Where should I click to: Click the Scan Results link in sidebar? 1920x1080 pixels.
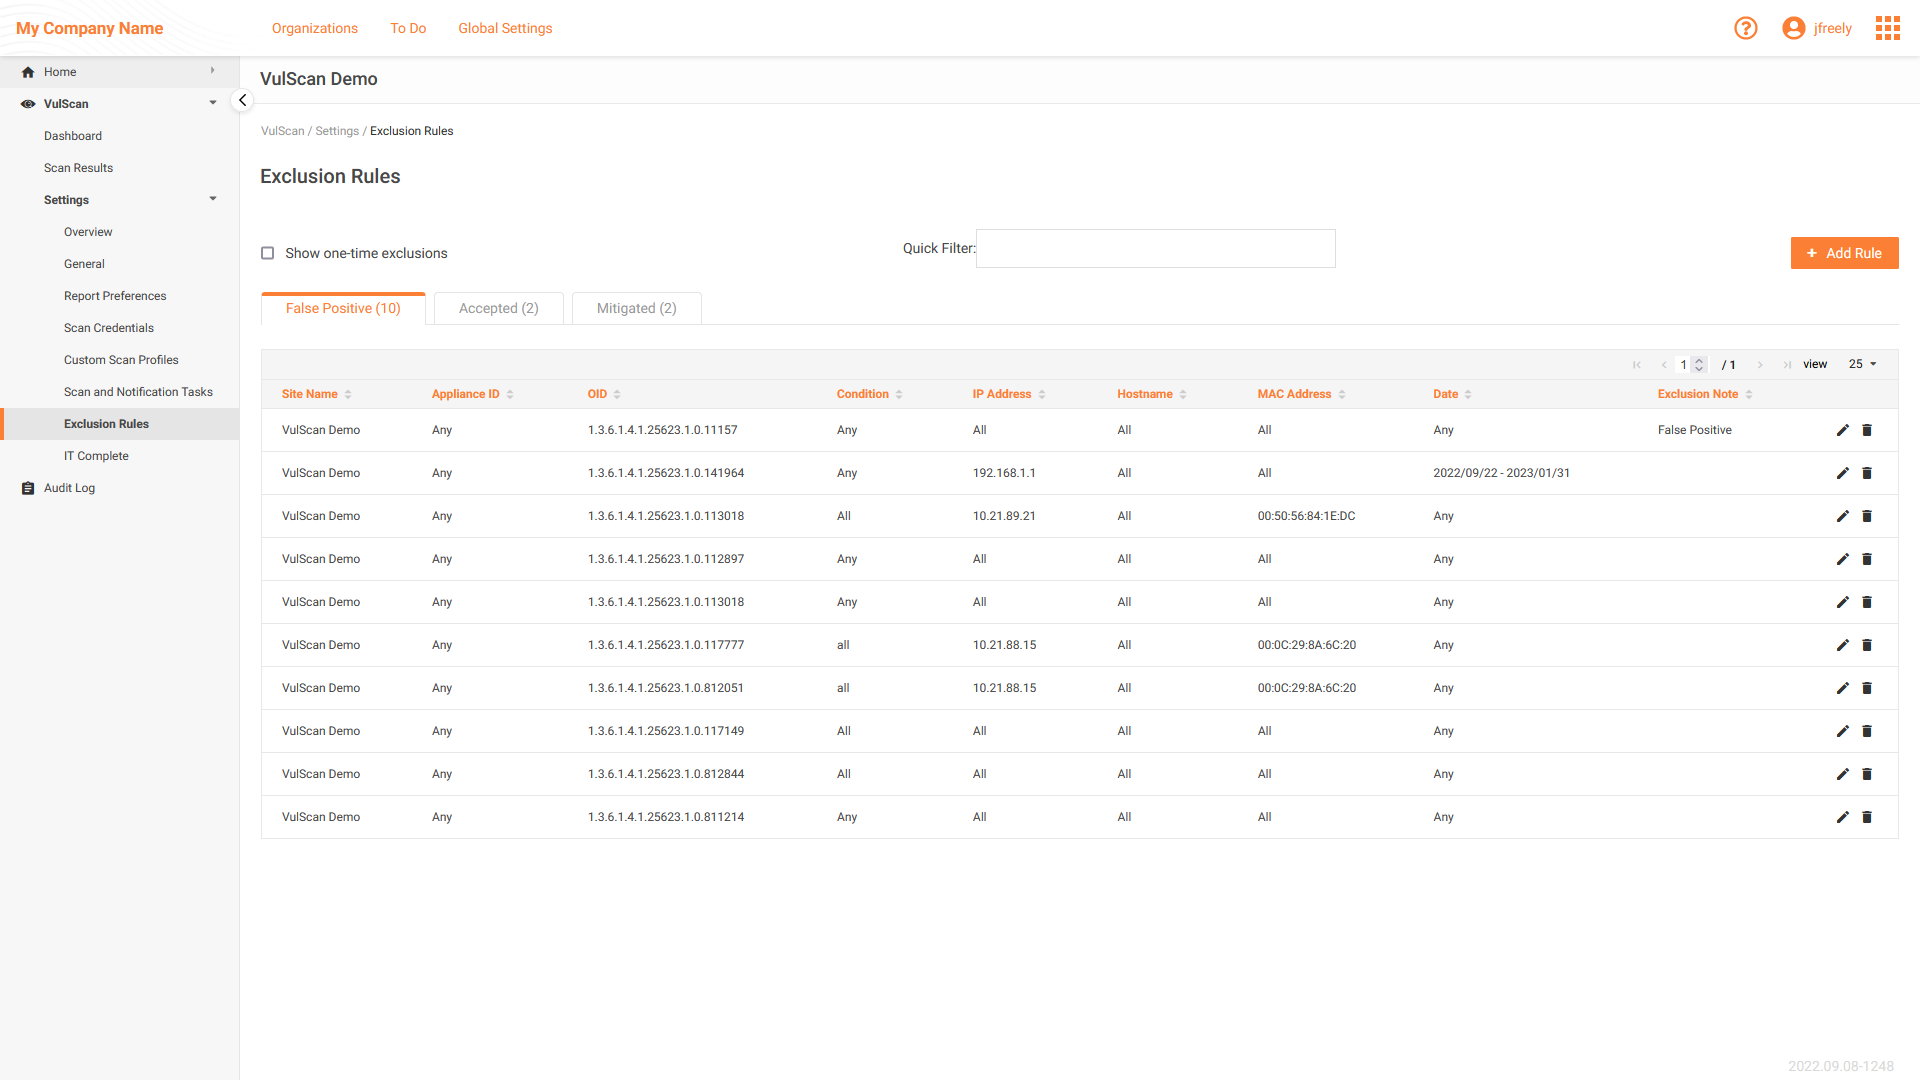tap(79, 167)
